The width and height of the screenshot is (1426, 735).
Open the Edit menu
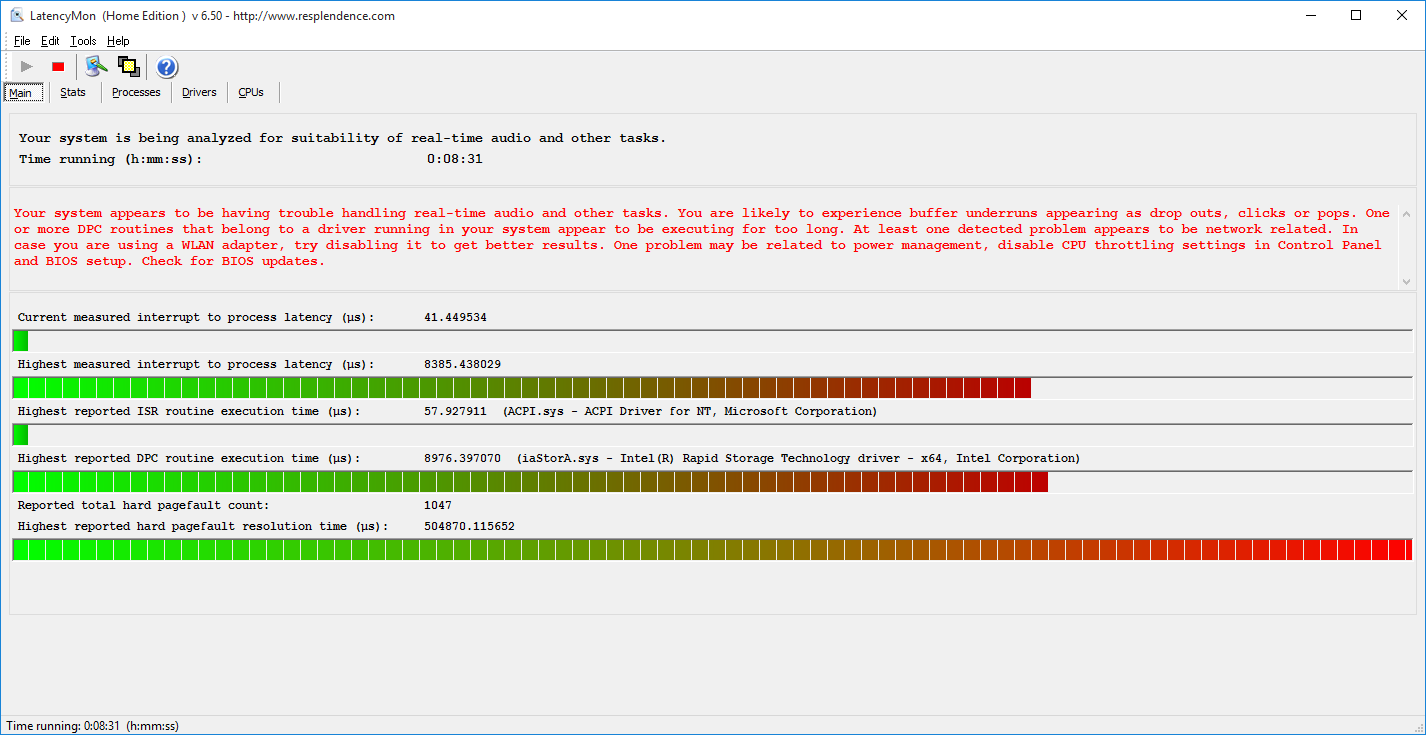pyautogui.click(x=50, y=41)
